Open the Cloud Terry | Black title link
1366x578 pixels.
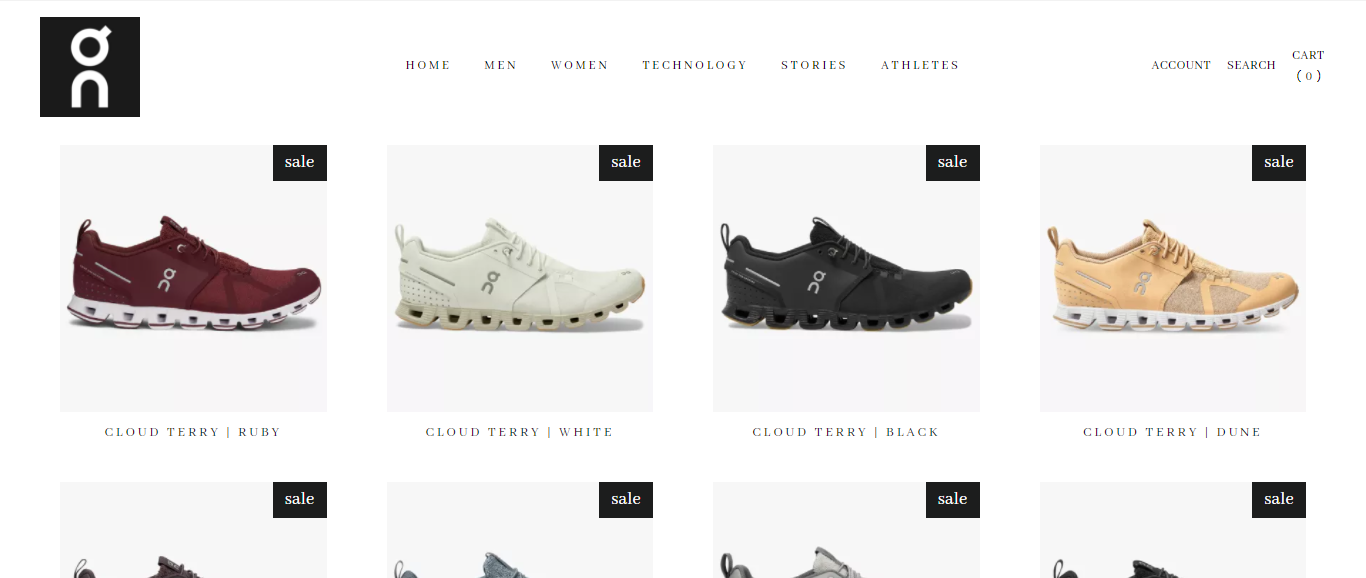pos(846,432)
